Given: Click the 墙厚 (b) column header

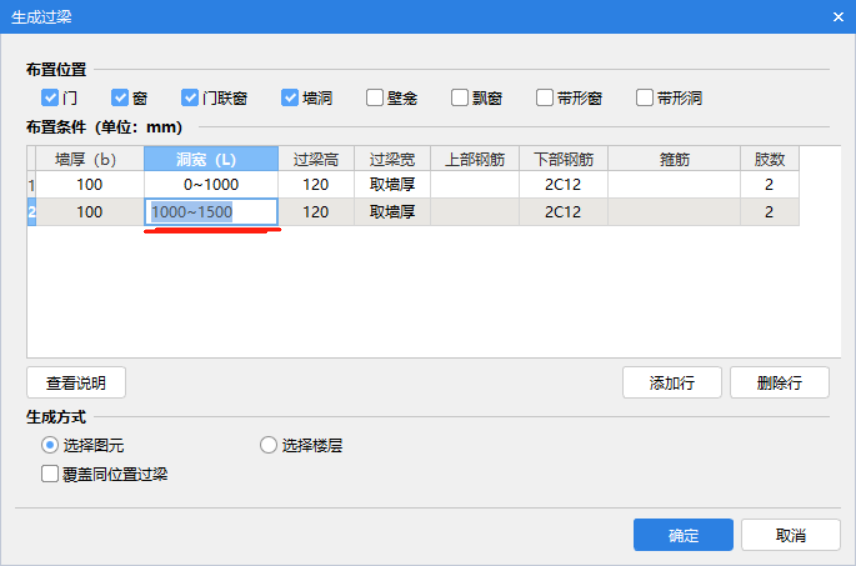Looking at the screenshot, I should pyautogui.click(x=90, y=159).
